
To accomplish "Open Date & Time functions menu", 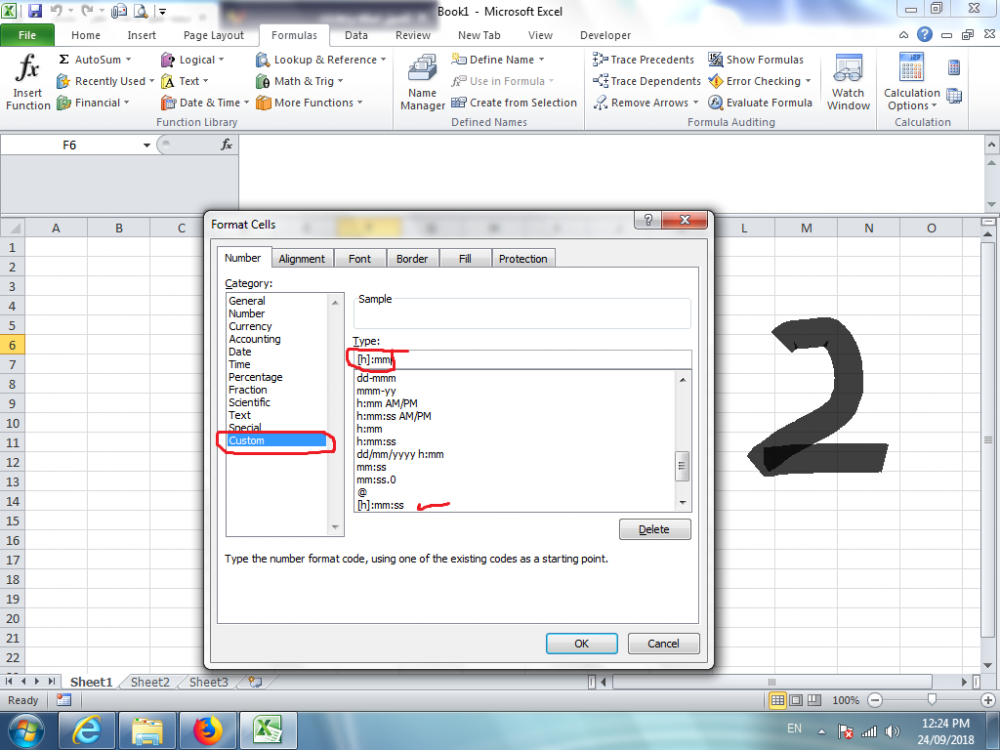I will (205, 103).
